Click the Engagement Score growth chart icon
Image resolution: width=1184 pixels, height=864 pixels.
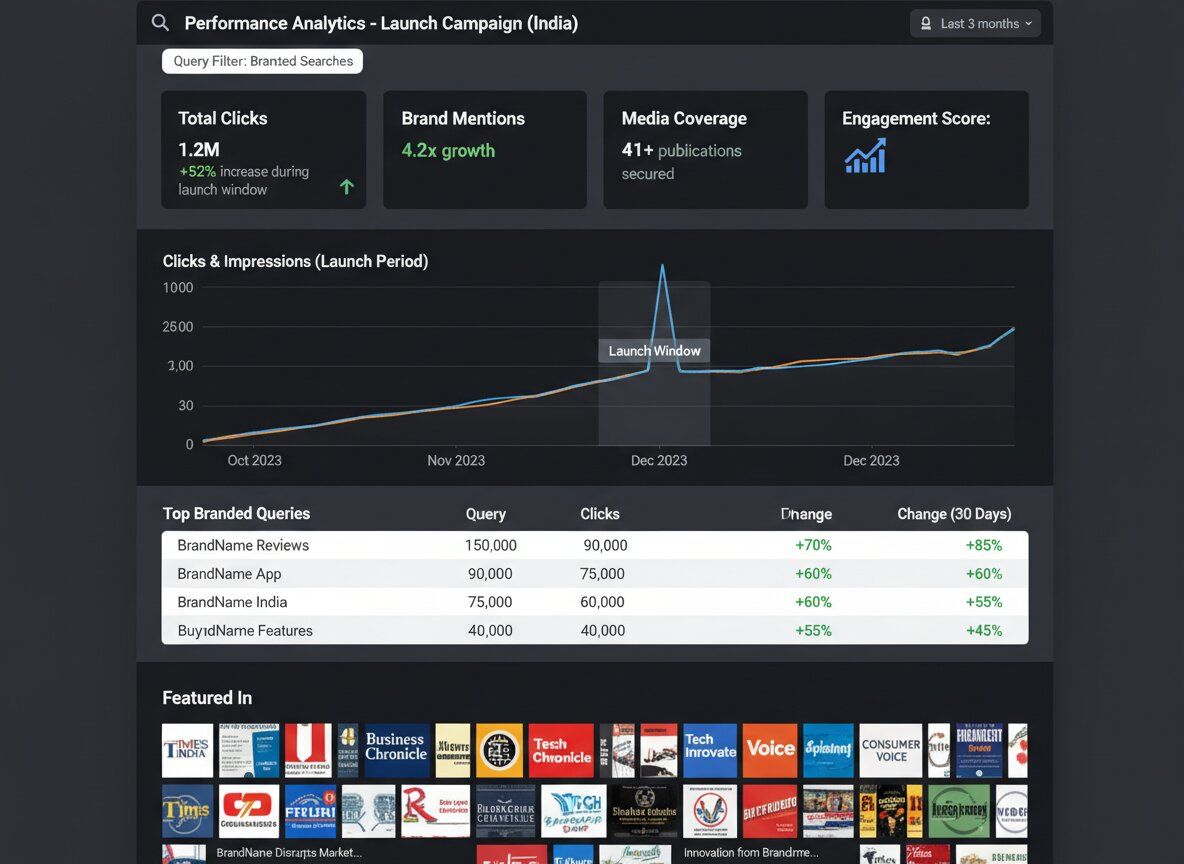[865, 156]
